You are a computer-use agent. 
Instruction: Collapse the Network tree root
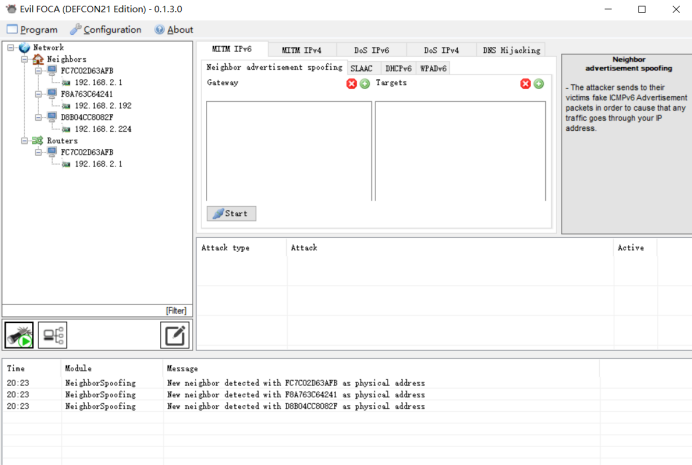pyautogui.click(x=11, y=47)
